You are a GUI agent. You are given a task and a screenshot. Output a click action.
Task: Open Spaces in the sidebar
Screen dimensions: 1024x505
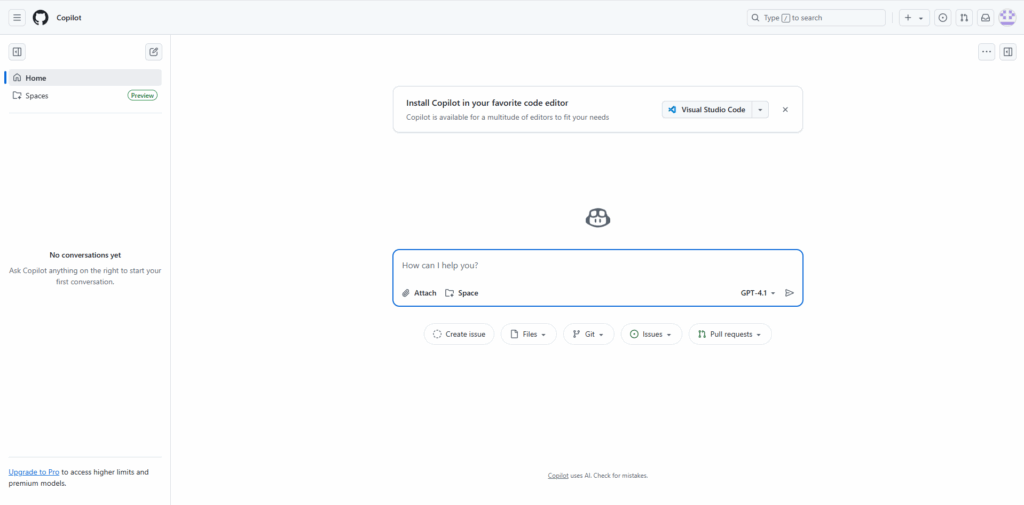[x=85, y=95]
